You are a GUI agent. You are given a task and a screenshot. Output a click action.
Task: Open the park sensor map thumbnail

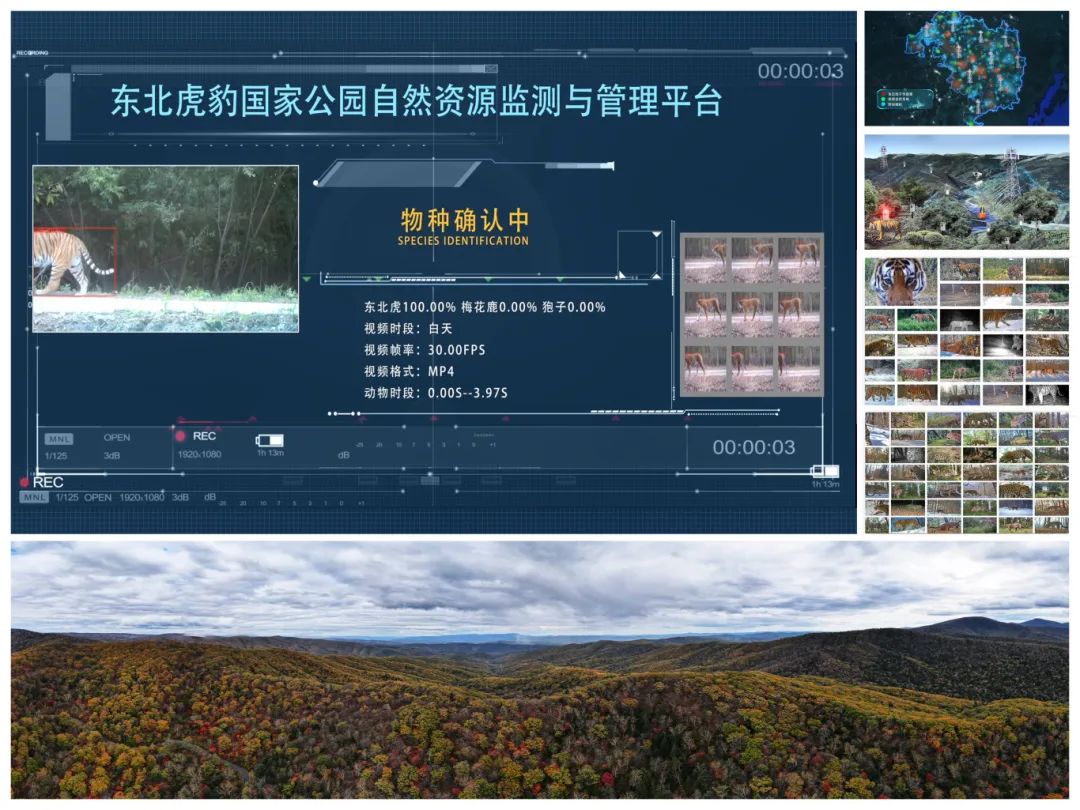point(966,68)
